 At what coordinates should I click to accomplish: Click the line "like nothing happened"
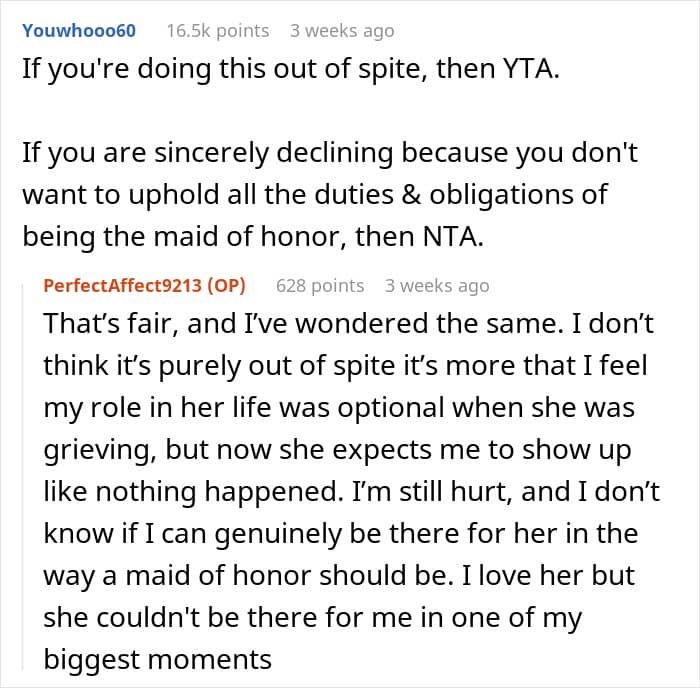[x=351, y=492]
